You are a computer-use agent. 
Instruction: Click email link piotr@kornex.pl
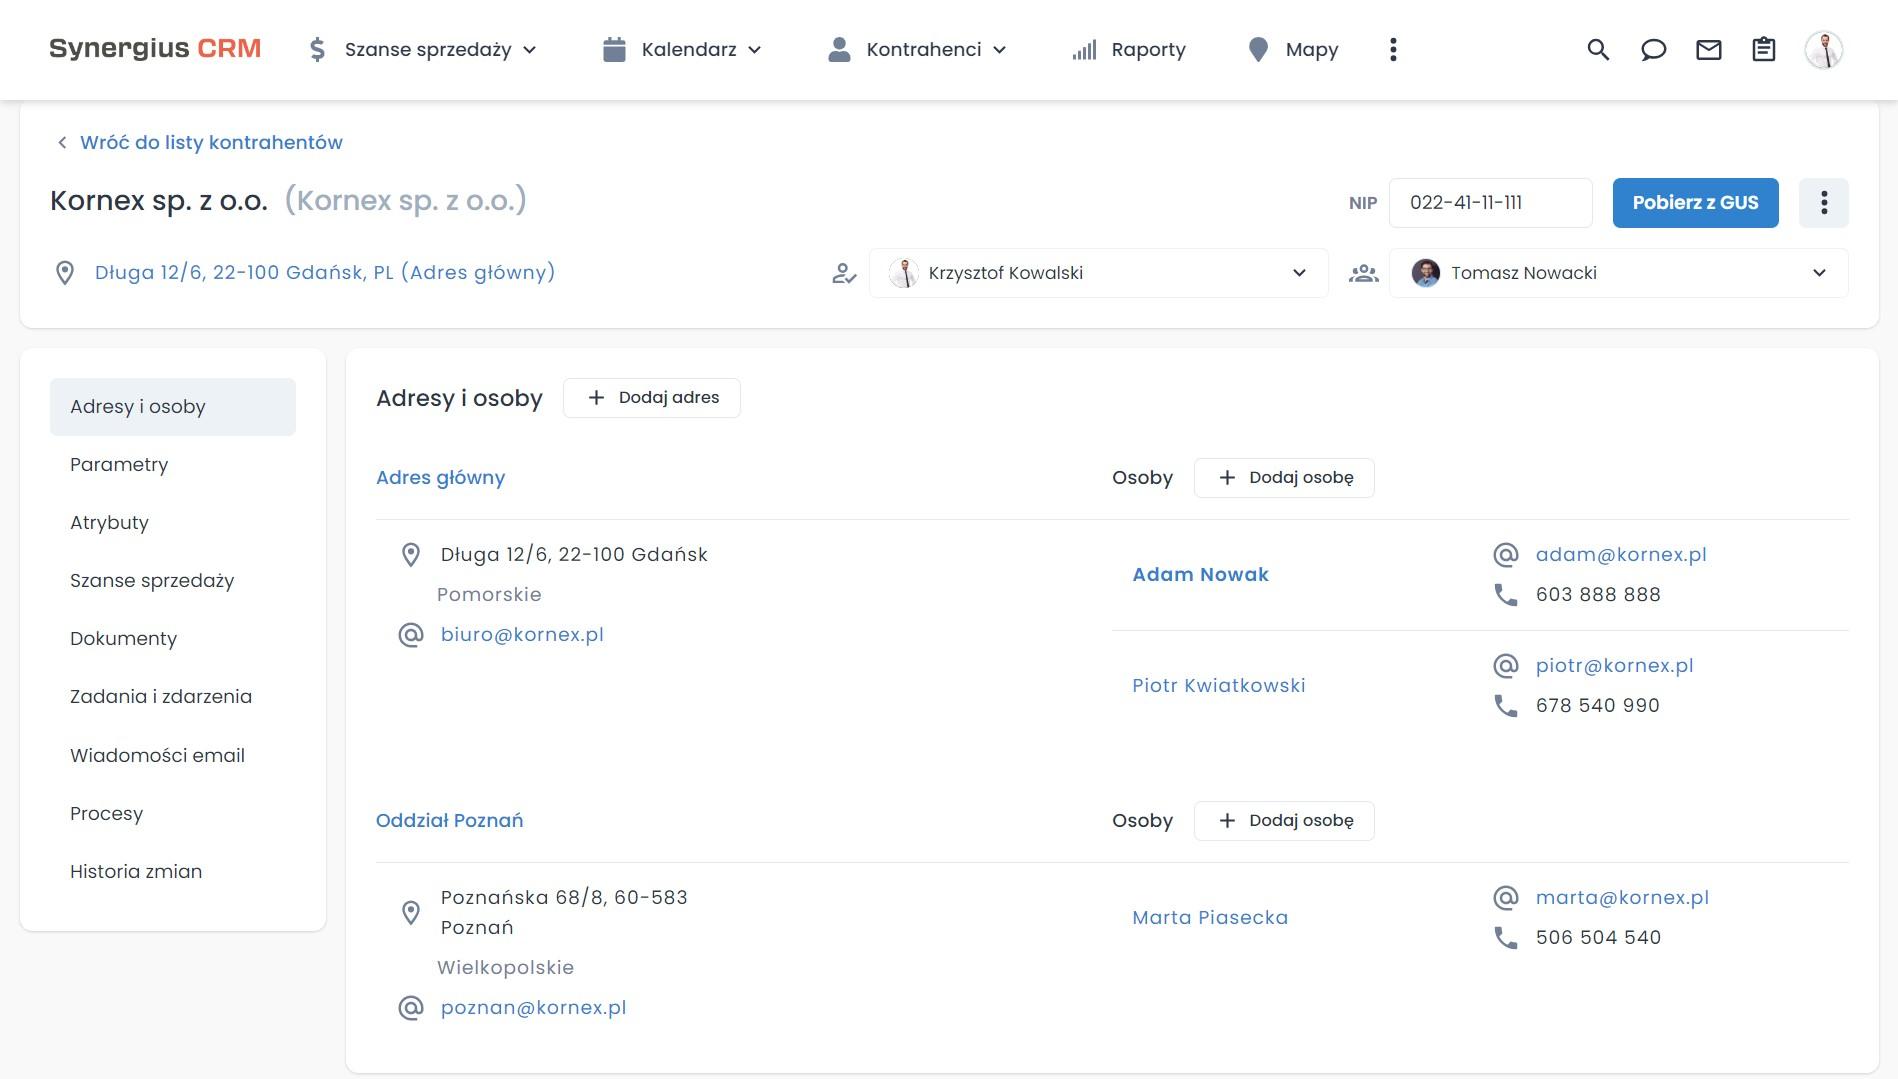coord(1615,666)
